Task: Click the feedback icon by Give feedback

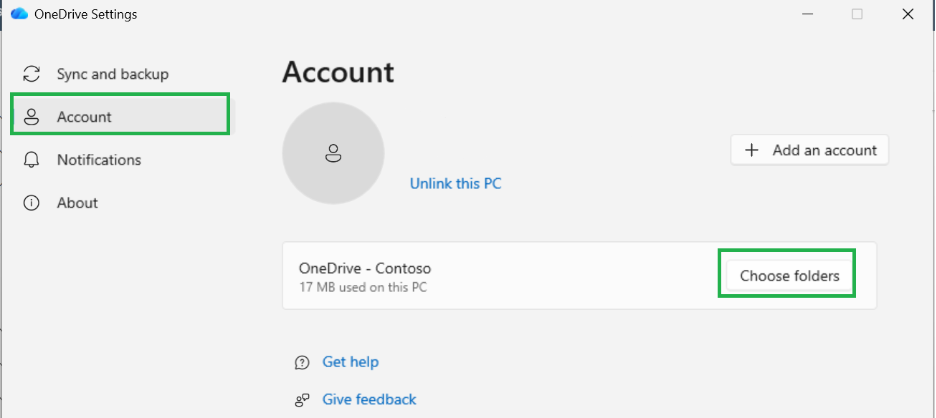Action: [303, 399]
